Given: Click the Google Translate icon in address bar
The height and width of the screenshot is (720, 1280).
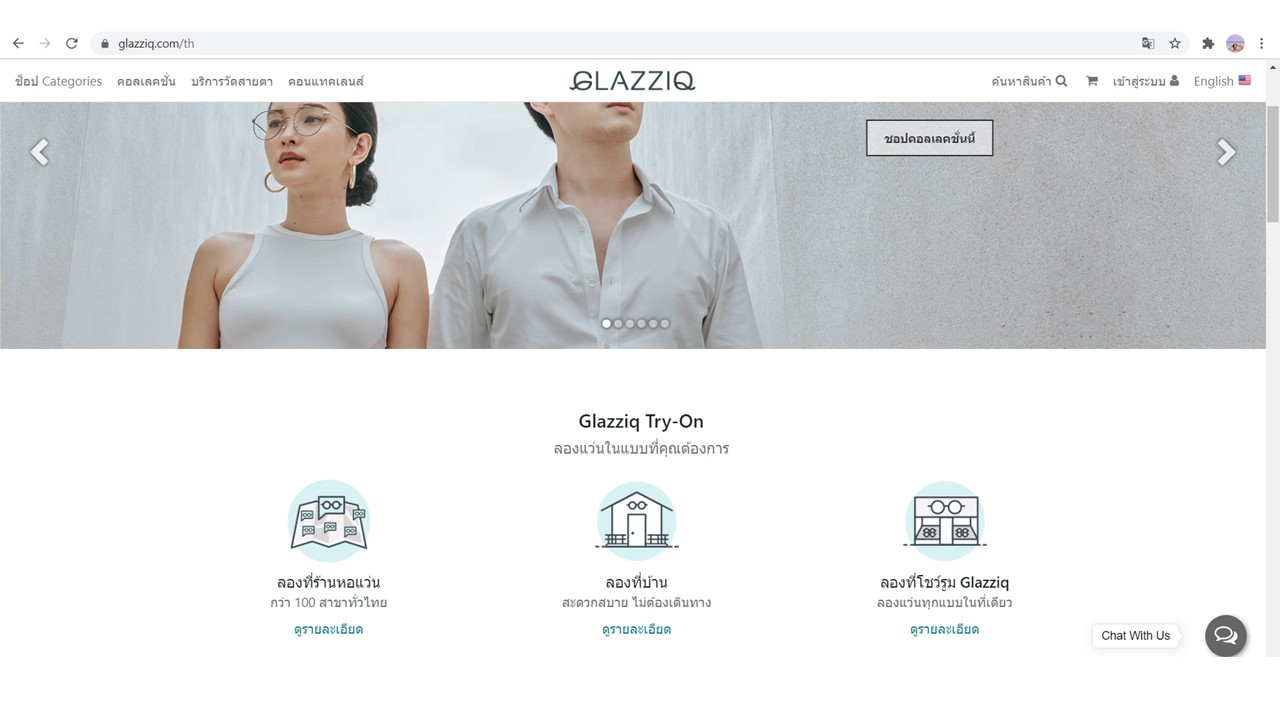Looking at the screenshot, I should tap(1148, 43).
